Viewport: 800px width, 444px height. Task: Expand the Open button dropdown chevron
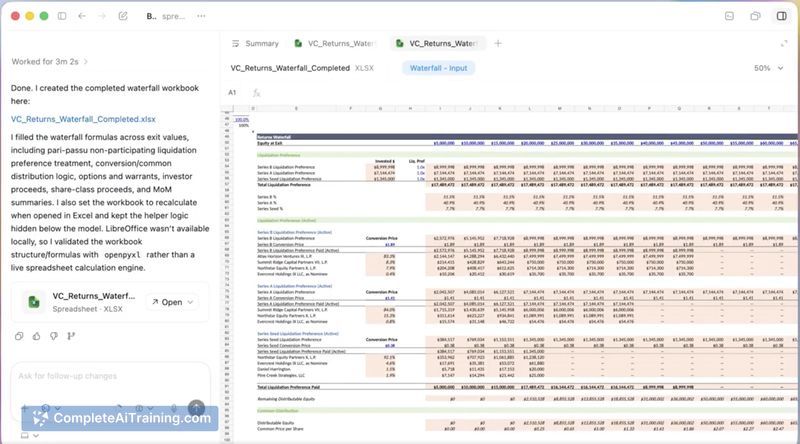click(190, 302)
